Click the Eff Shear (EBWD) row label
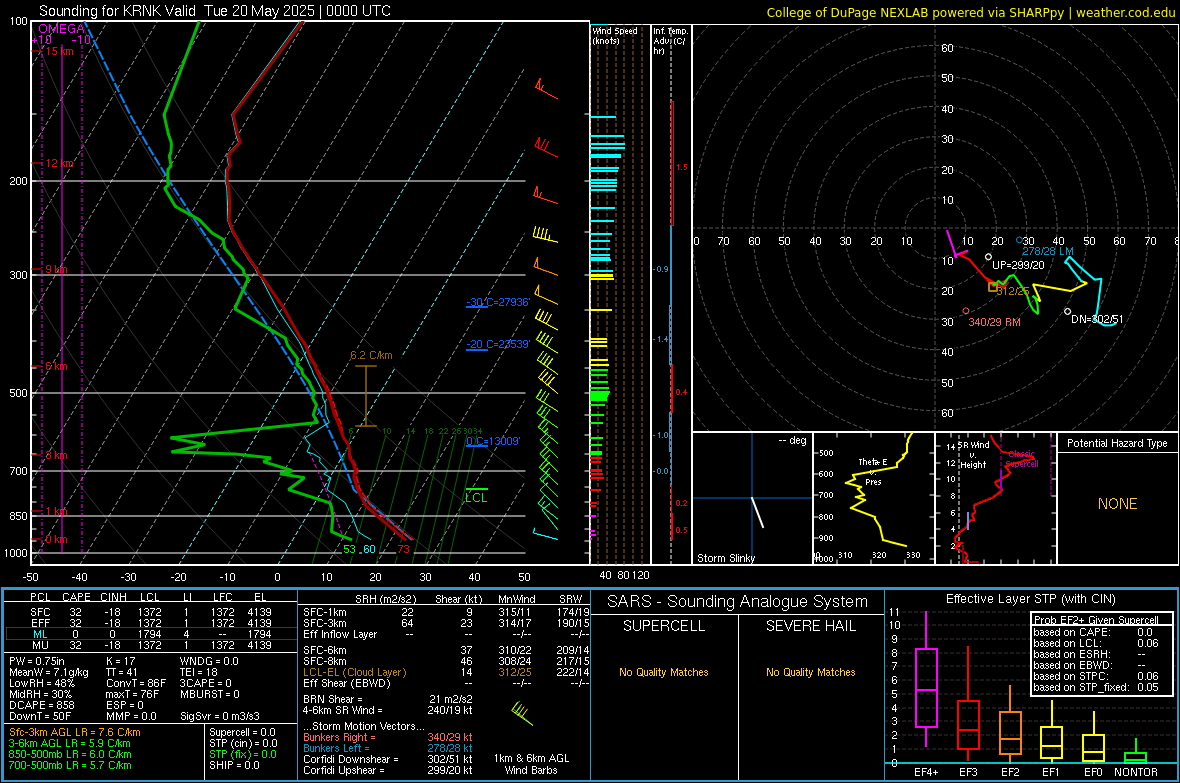The image size is (1180, 783). pos(346,684)
